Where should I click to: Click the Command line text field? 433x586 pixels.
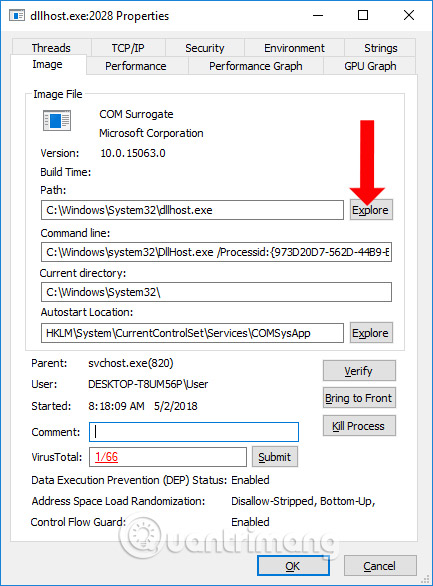(216, 252)
